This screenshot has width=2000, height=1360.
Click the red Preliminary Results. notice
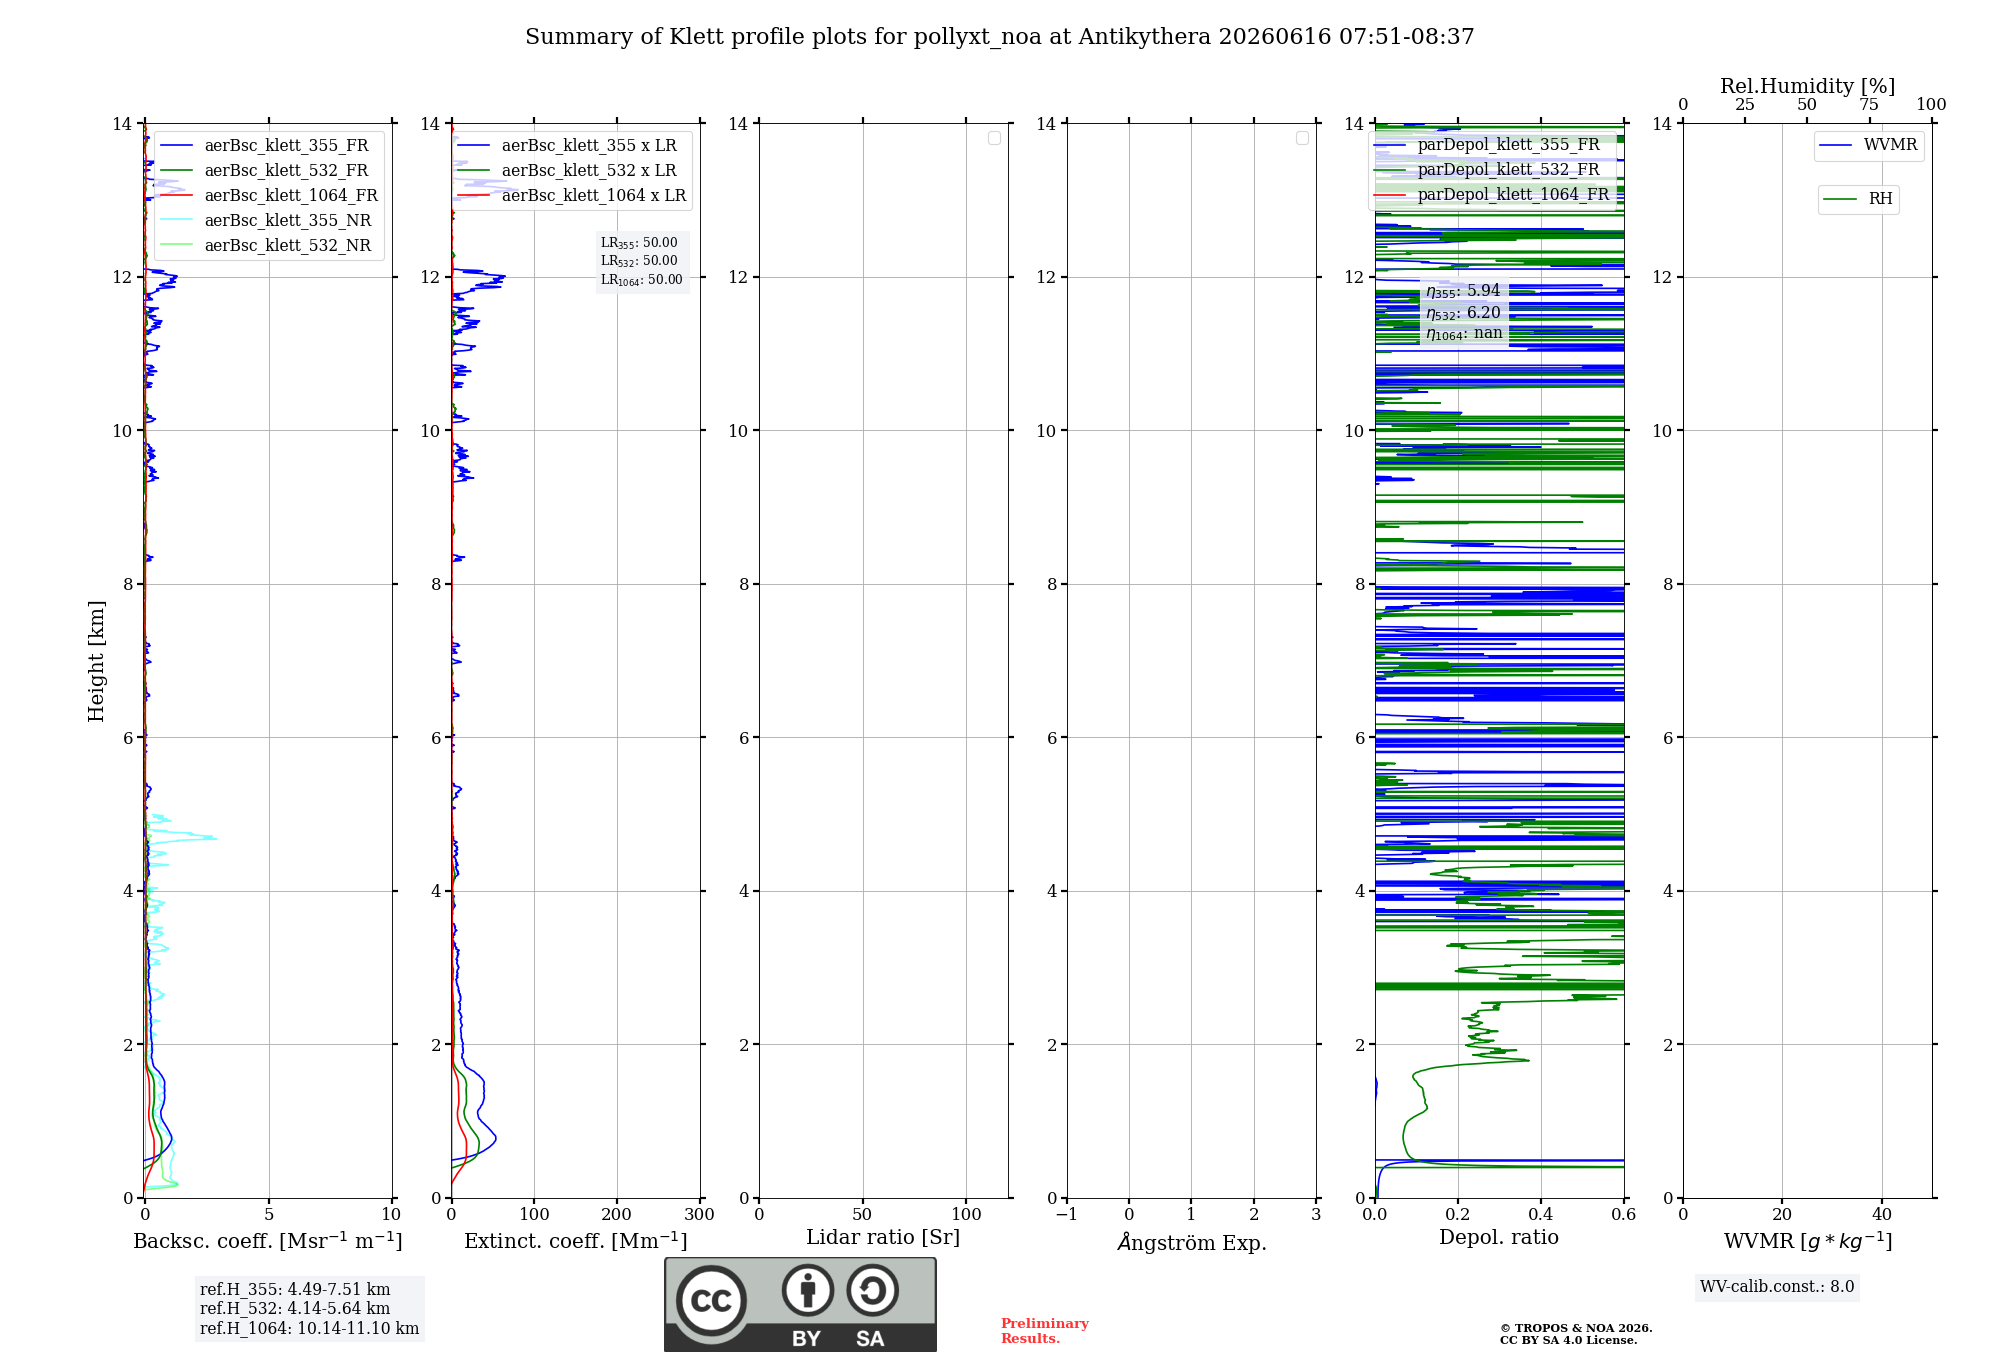pos(1045,1331)
